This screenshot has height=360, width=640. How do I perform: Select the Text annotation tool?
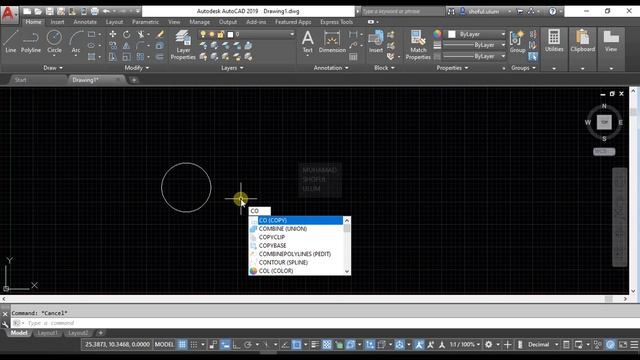click(307, 42)
